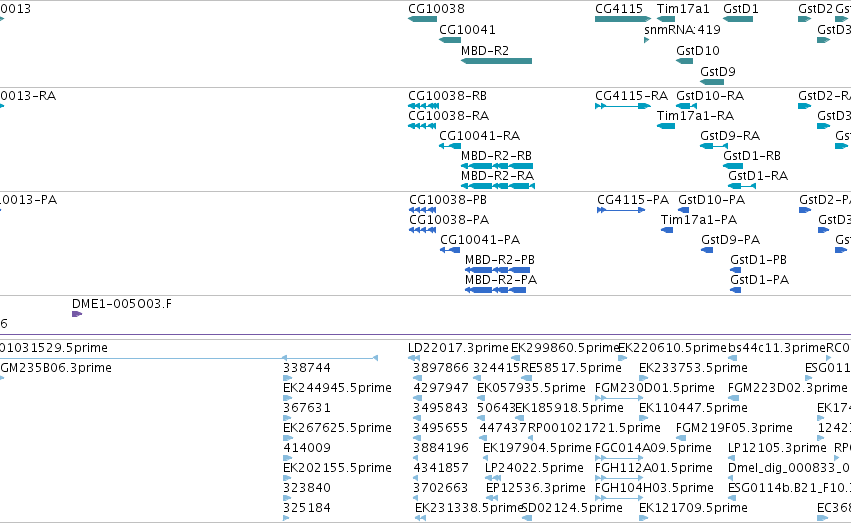Select EST FGM223D02.3prime
Viewport: 851px width, 523px height.
(788, 388)
